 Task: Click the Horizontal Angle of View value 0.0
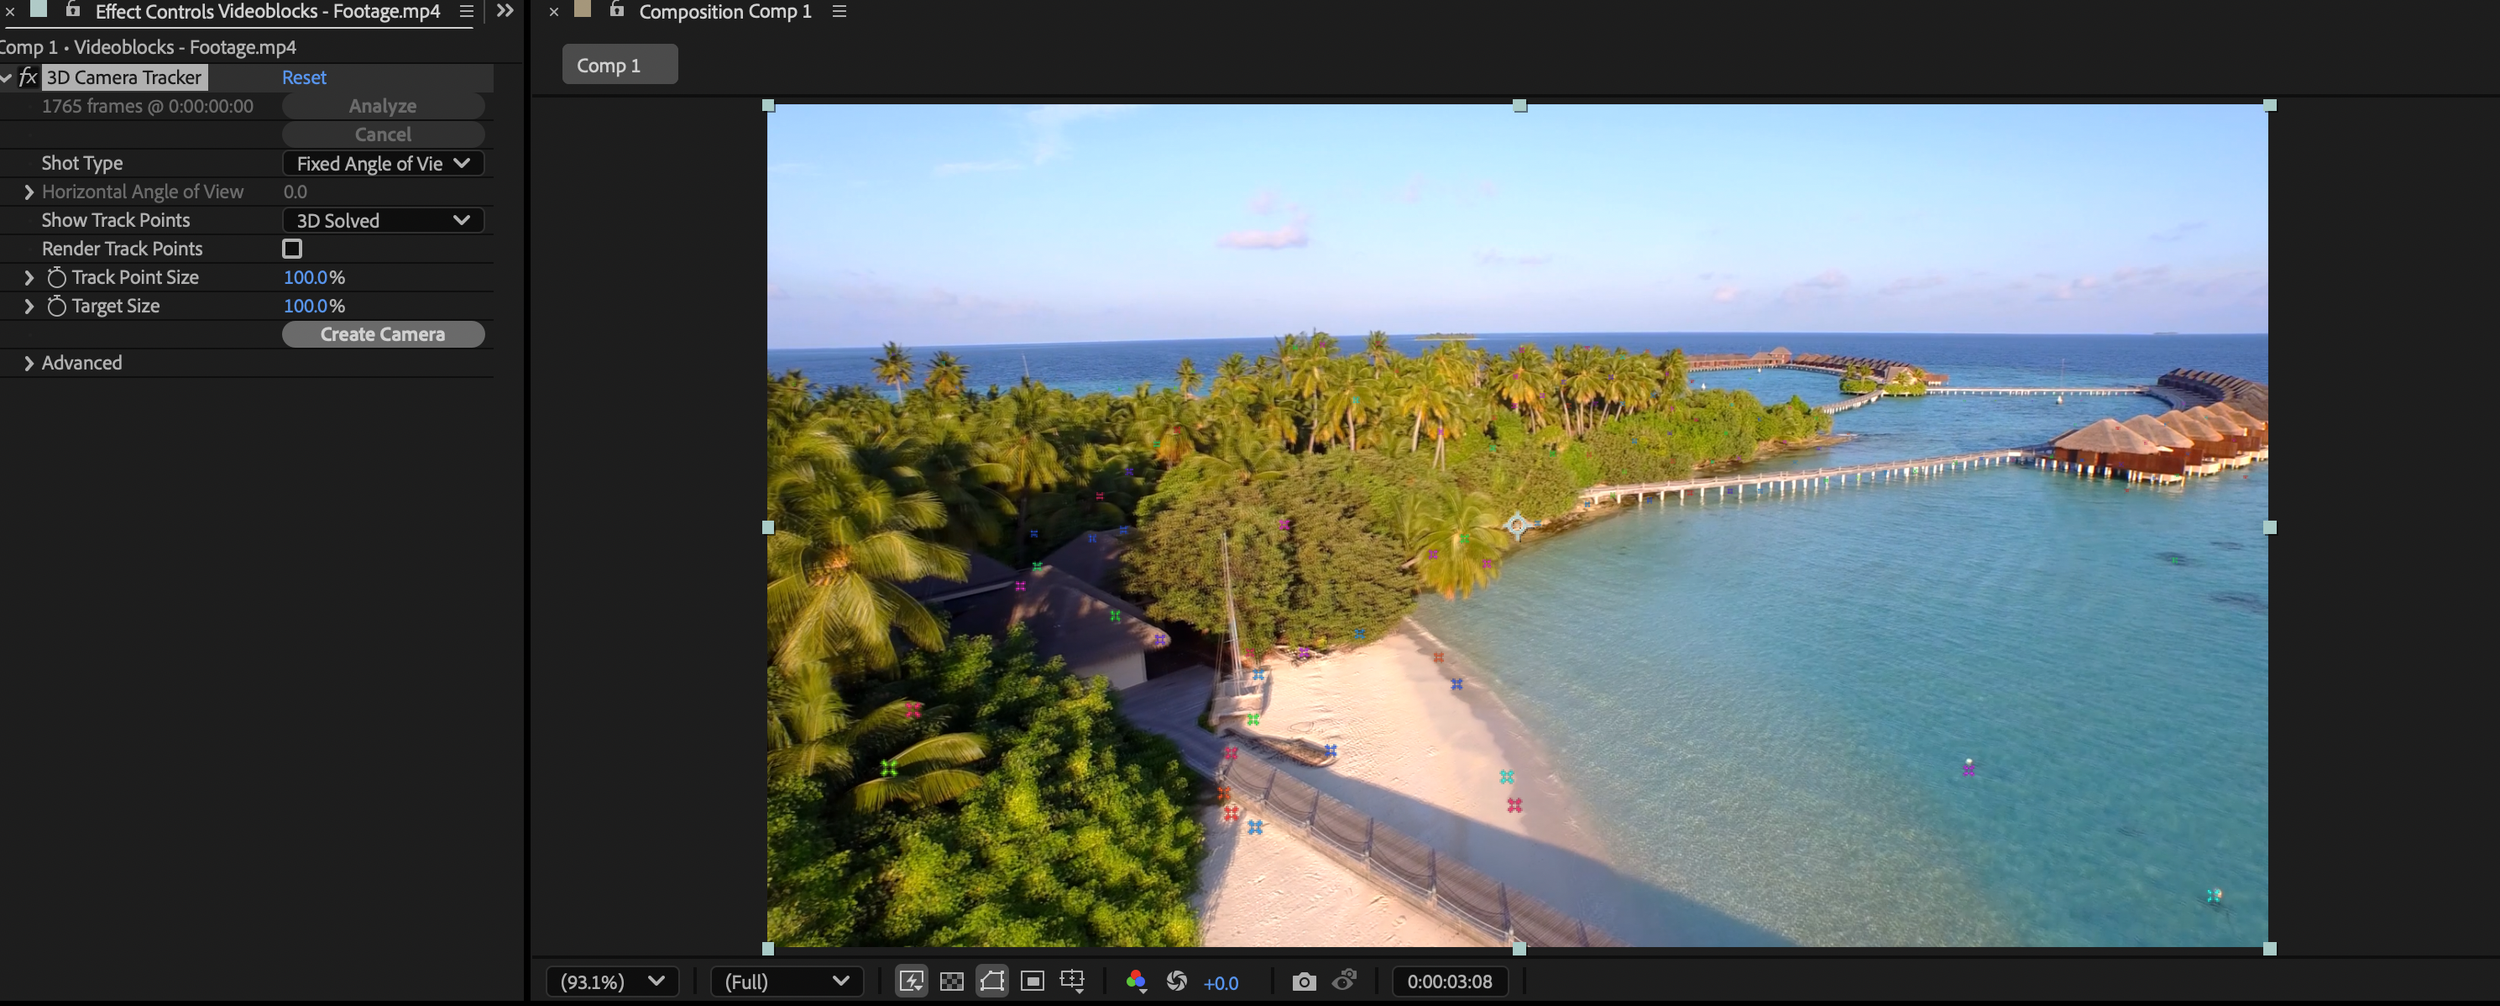(295, 192)
